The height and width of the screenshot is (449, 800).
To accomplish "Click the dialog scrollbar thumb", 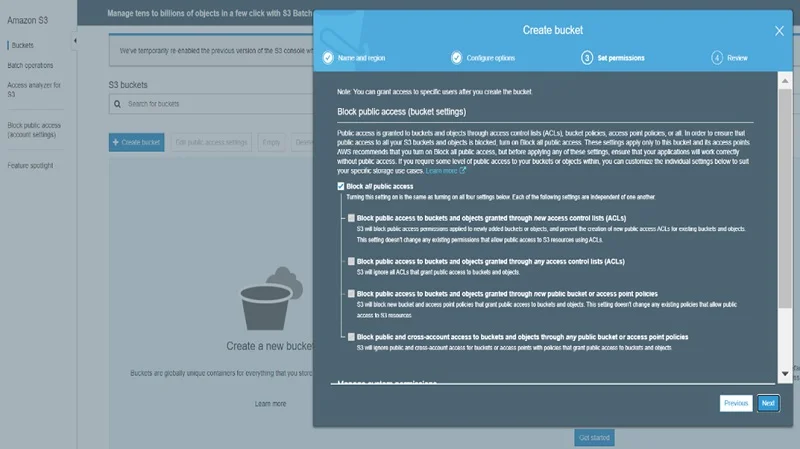I will point(785,199).
